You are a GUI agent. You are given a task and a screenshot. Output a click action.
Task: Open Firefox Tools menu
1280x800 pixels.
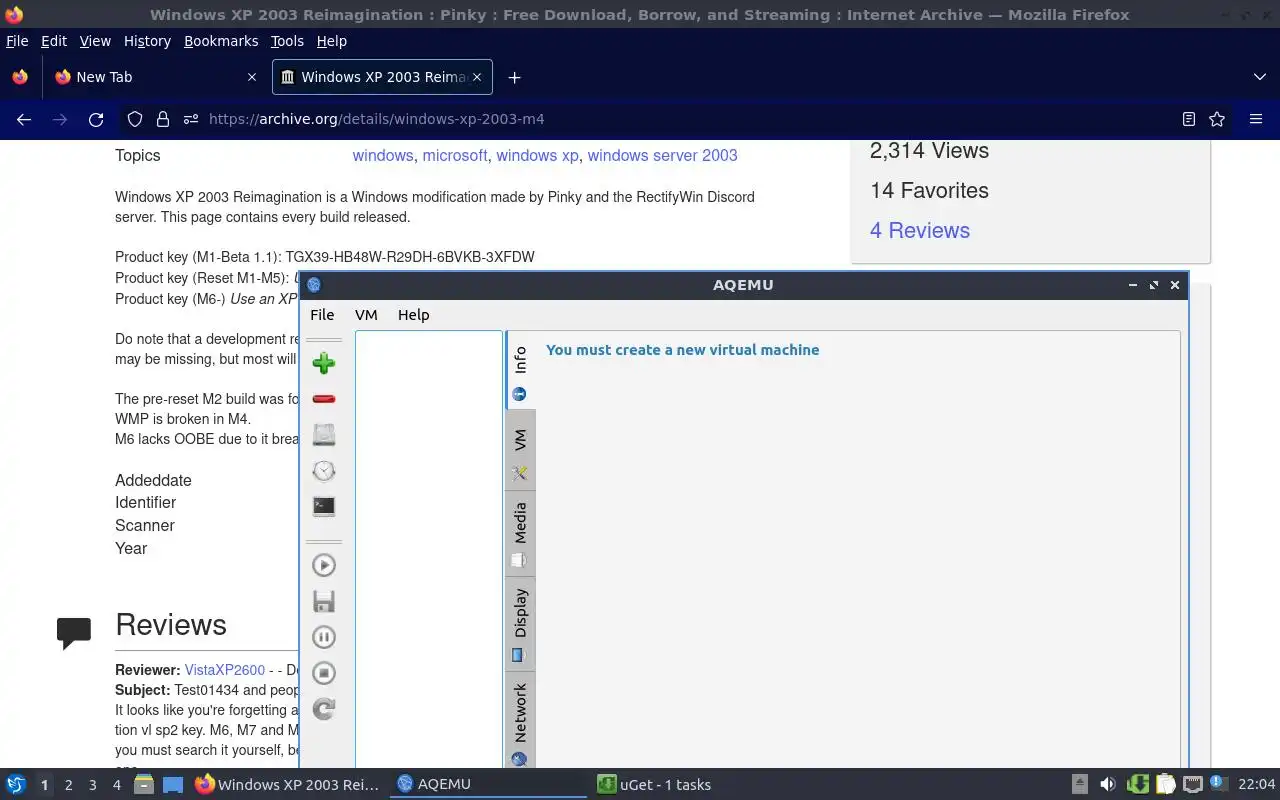pyautogui.click(x=287, y=41)
